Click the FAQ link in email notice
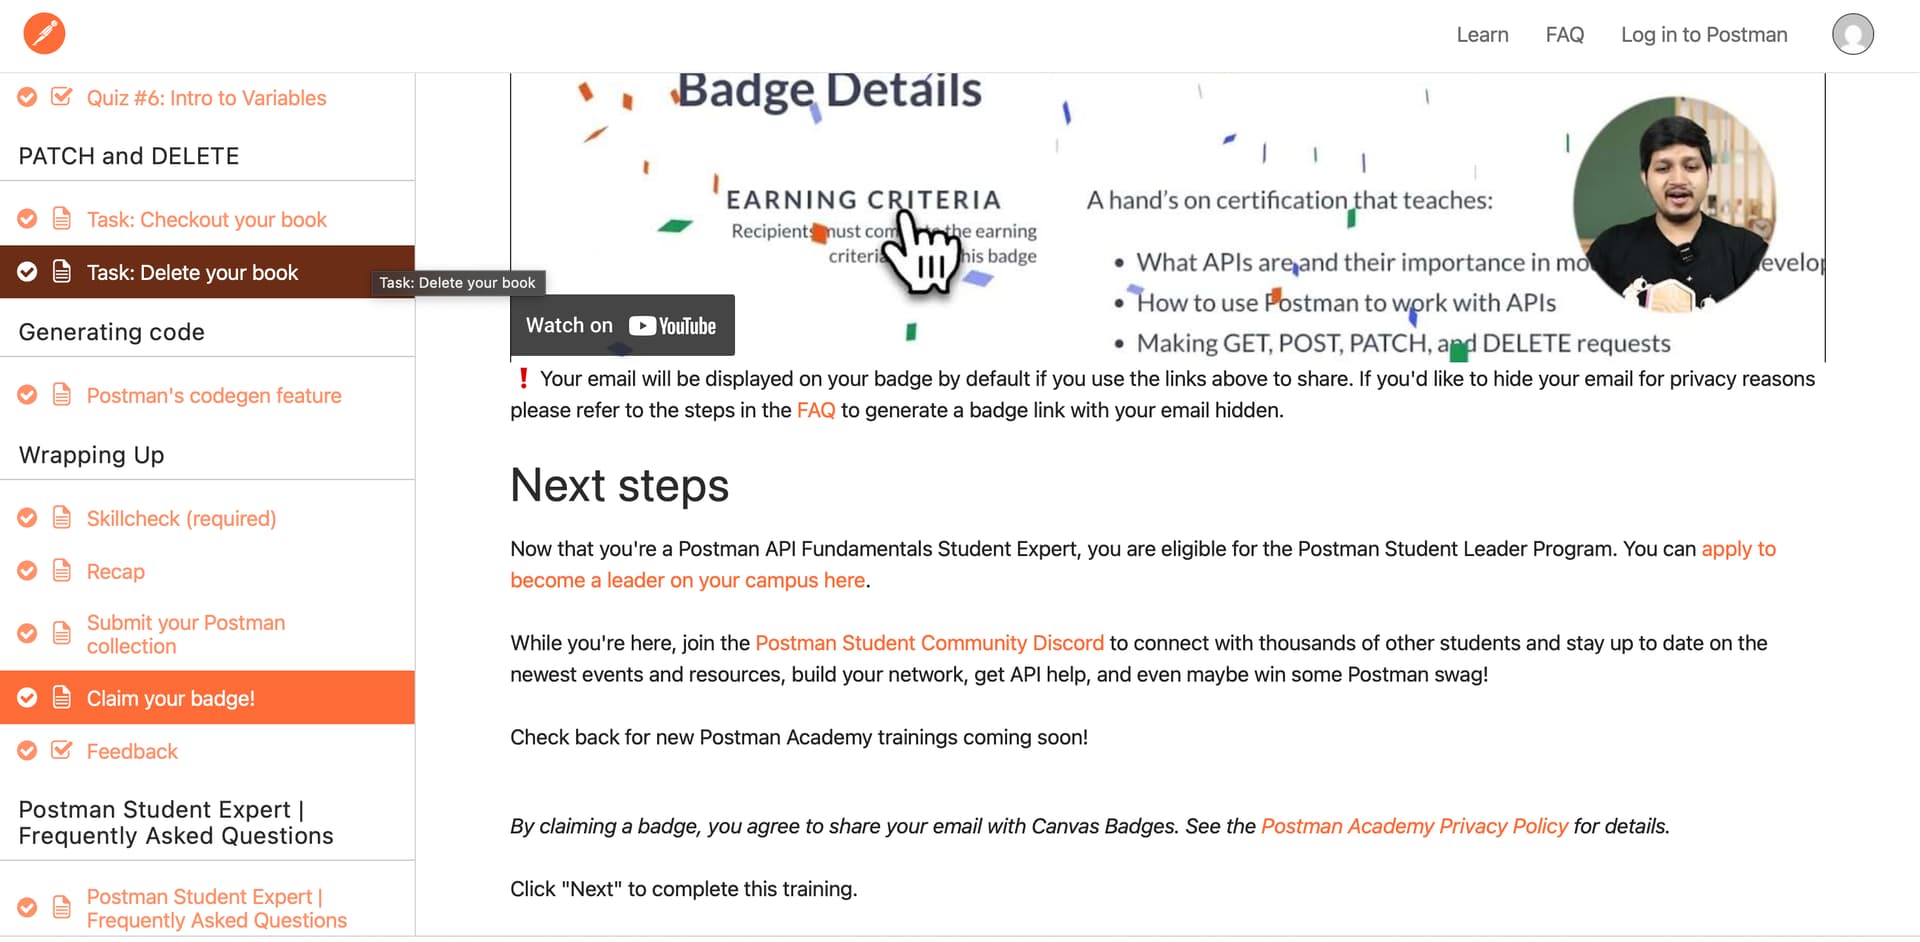 815,410
